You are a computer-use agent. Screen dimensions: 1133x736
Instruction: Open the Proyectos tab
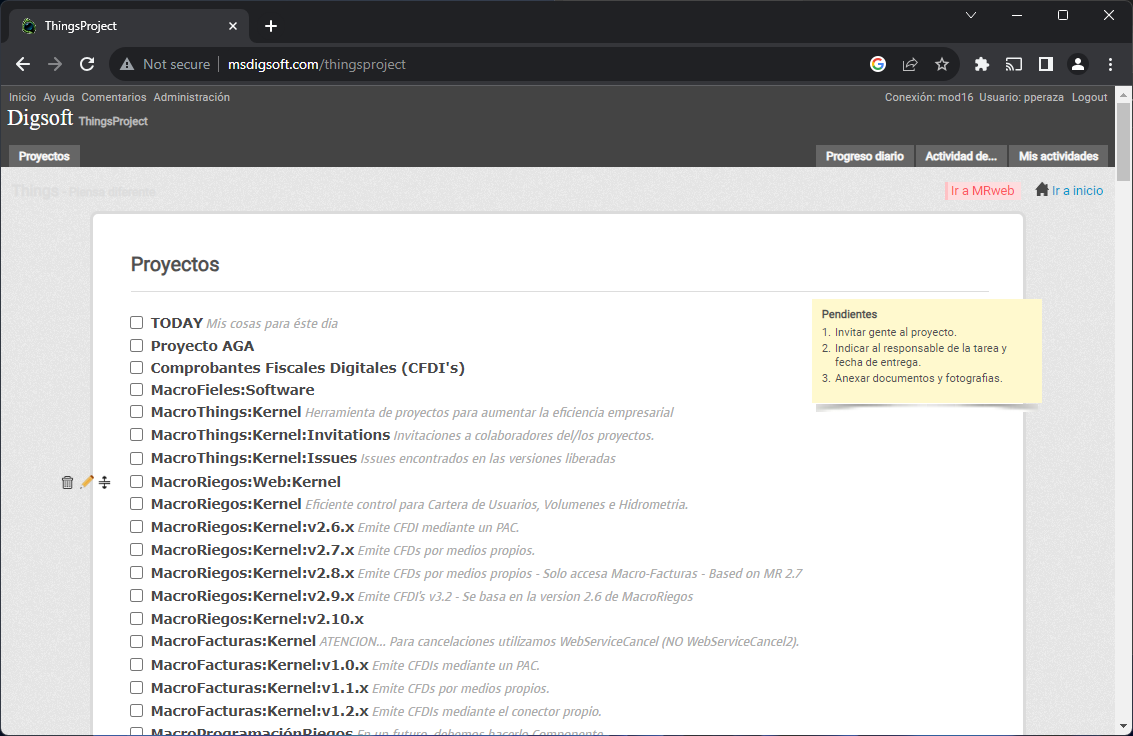click(x=44, y=156)
